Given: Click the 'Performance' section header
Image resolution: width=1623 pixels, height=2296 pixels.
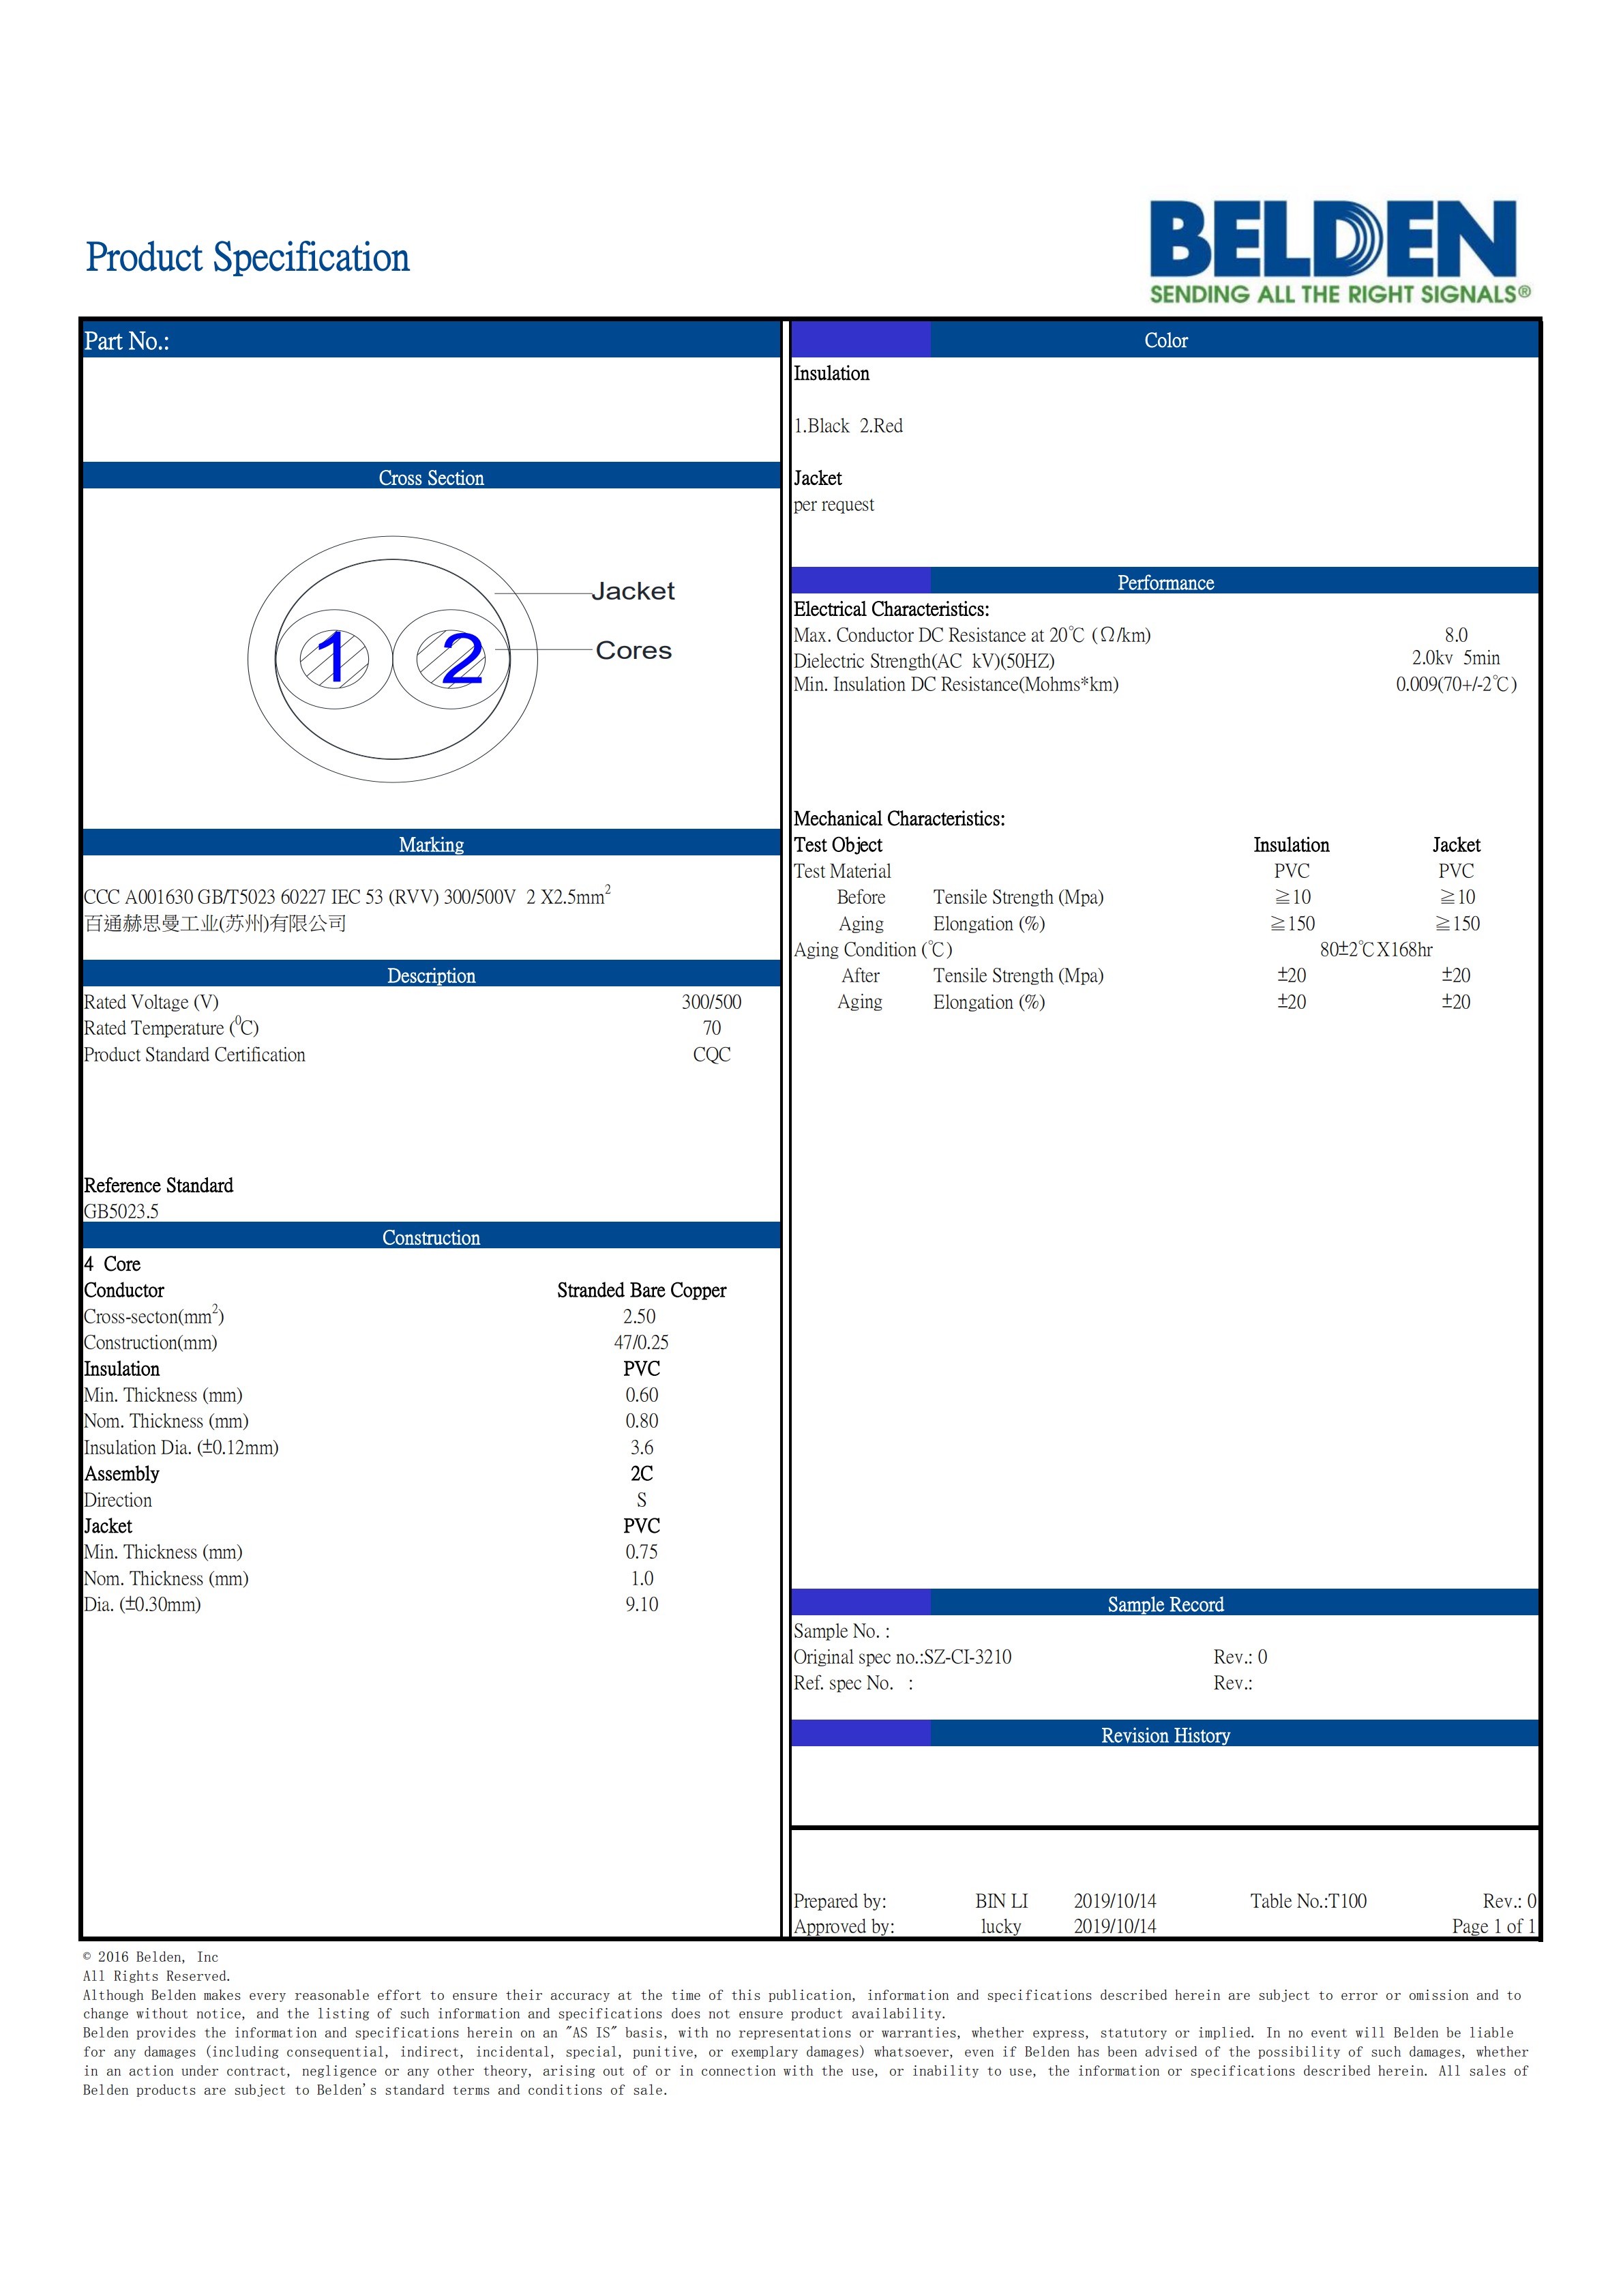Looking at the screenshot, I should tap(1165, 582).
